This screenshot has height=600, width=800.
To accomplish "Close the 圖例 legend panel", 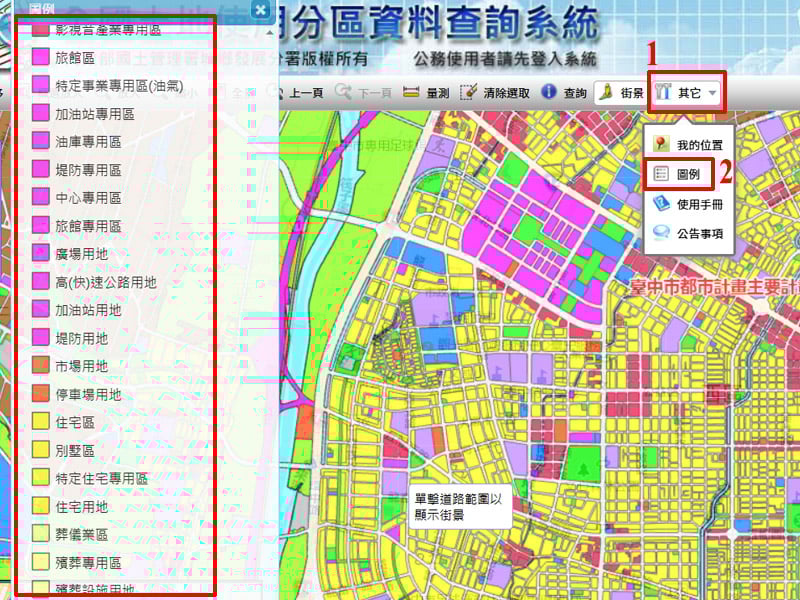I will pyautogui.click(x=260, y=10).
